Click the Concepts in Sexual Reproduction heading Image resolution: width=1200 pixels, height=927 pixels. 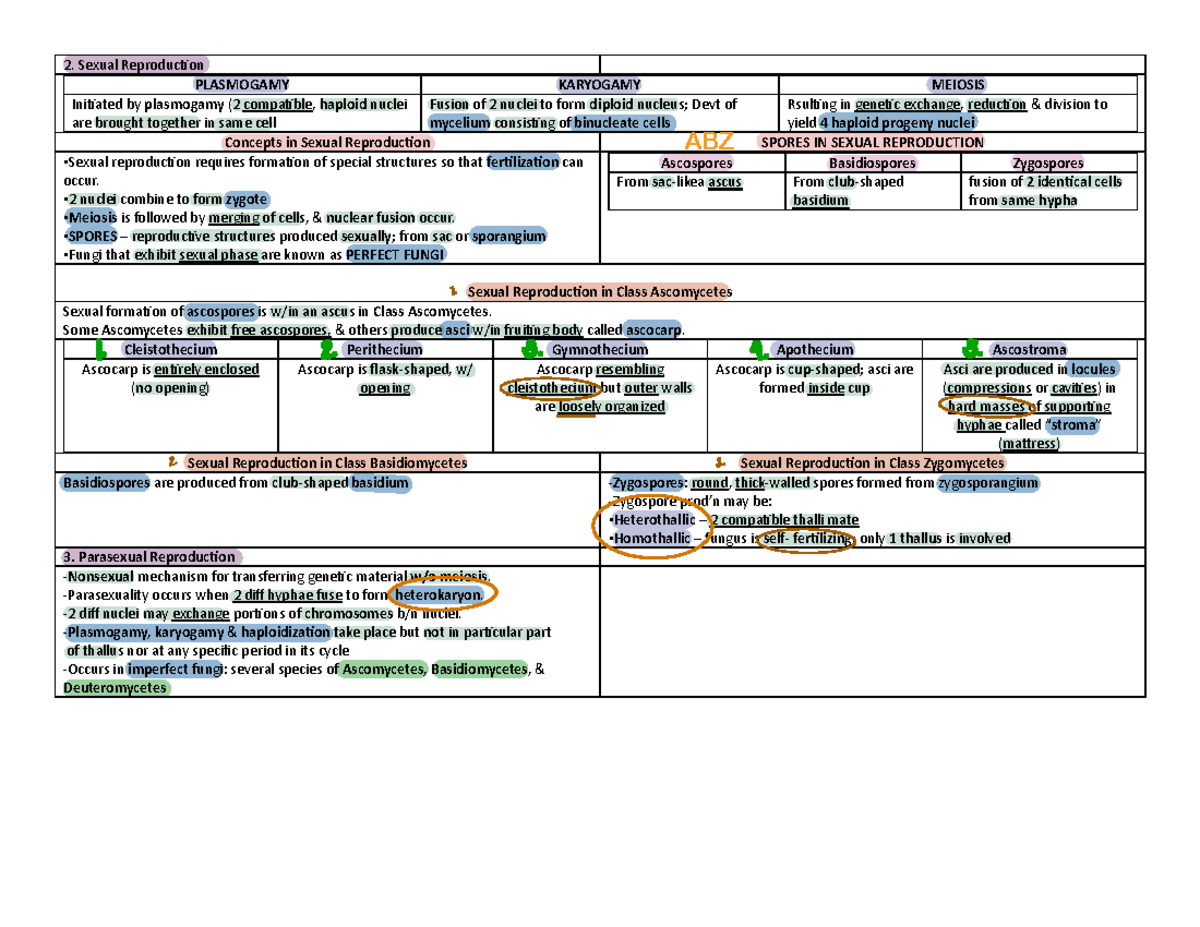click(x=328, y=142)
